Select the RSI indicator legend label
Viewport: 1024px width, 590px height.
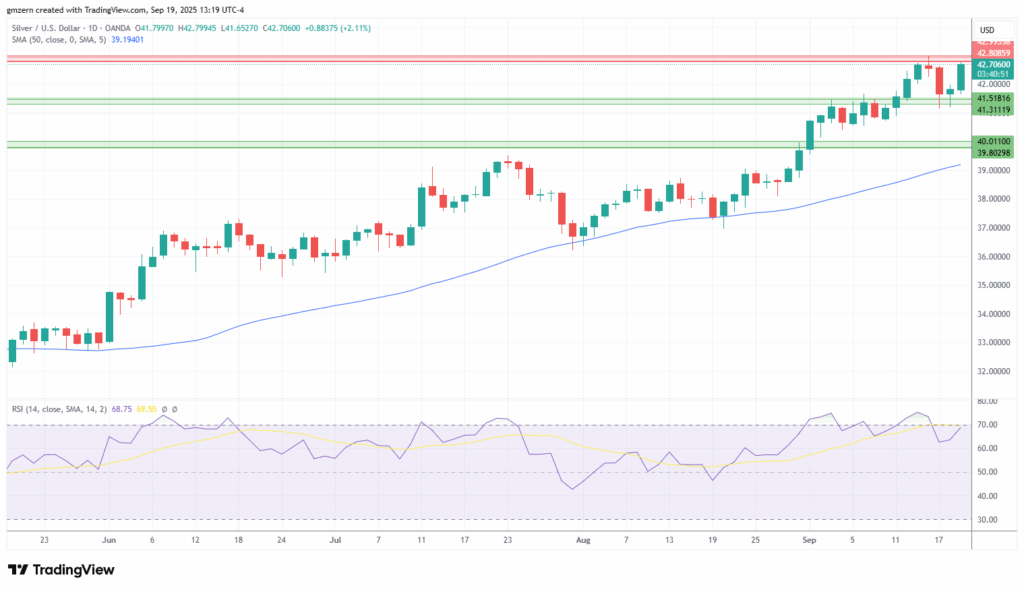[59, 409]
